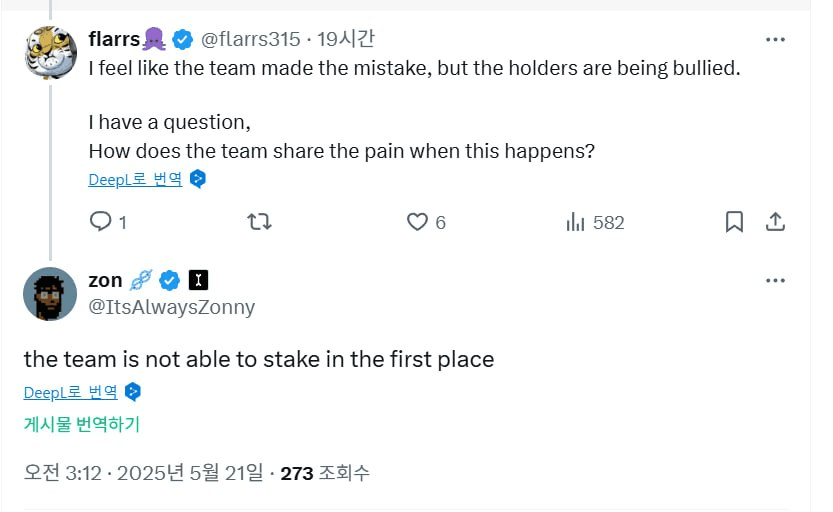833x512 pixels.
Task: Translate zon's post with DeepL link
Action: (71, 392)
